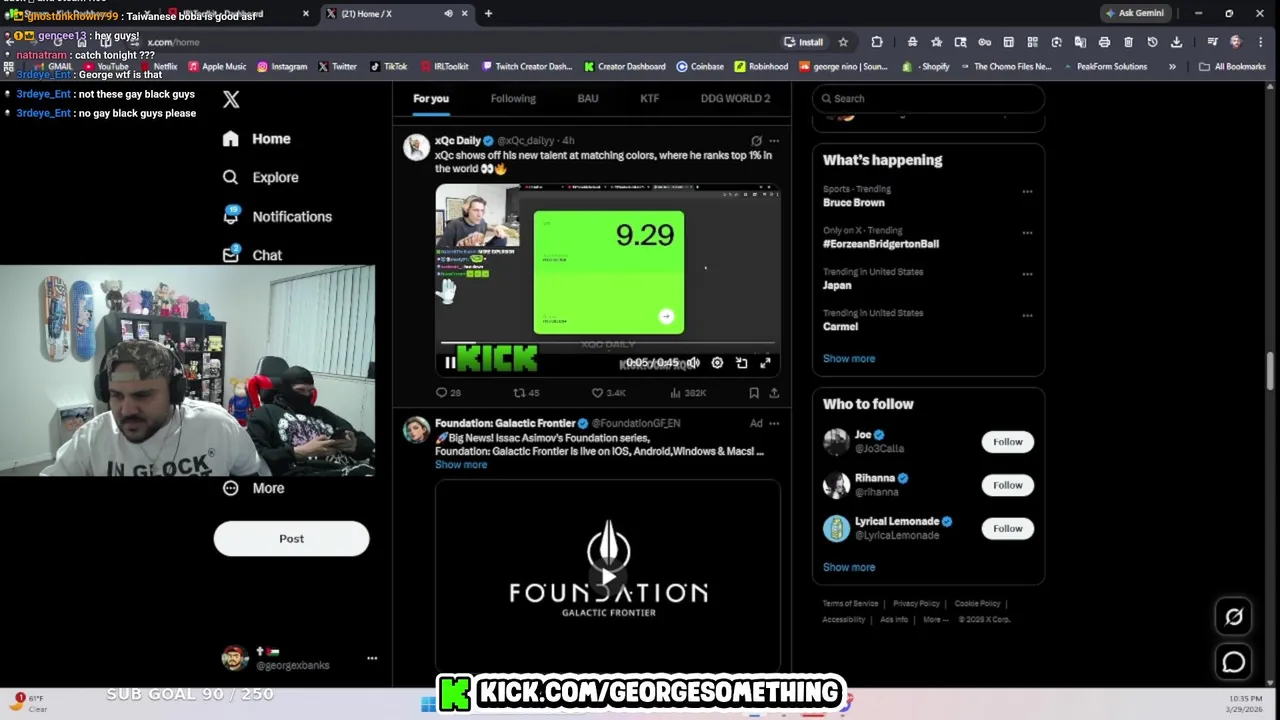The image size is (1280, 720).
Task: Follow Joe @Jo3Calla
Action: click(x=1007, y=442)
